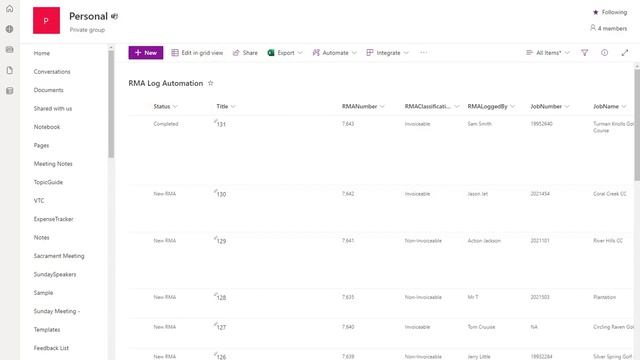Viewport: 640px width, 360px height.
Task: Open the list item titled 127
Action: point(221,327)
